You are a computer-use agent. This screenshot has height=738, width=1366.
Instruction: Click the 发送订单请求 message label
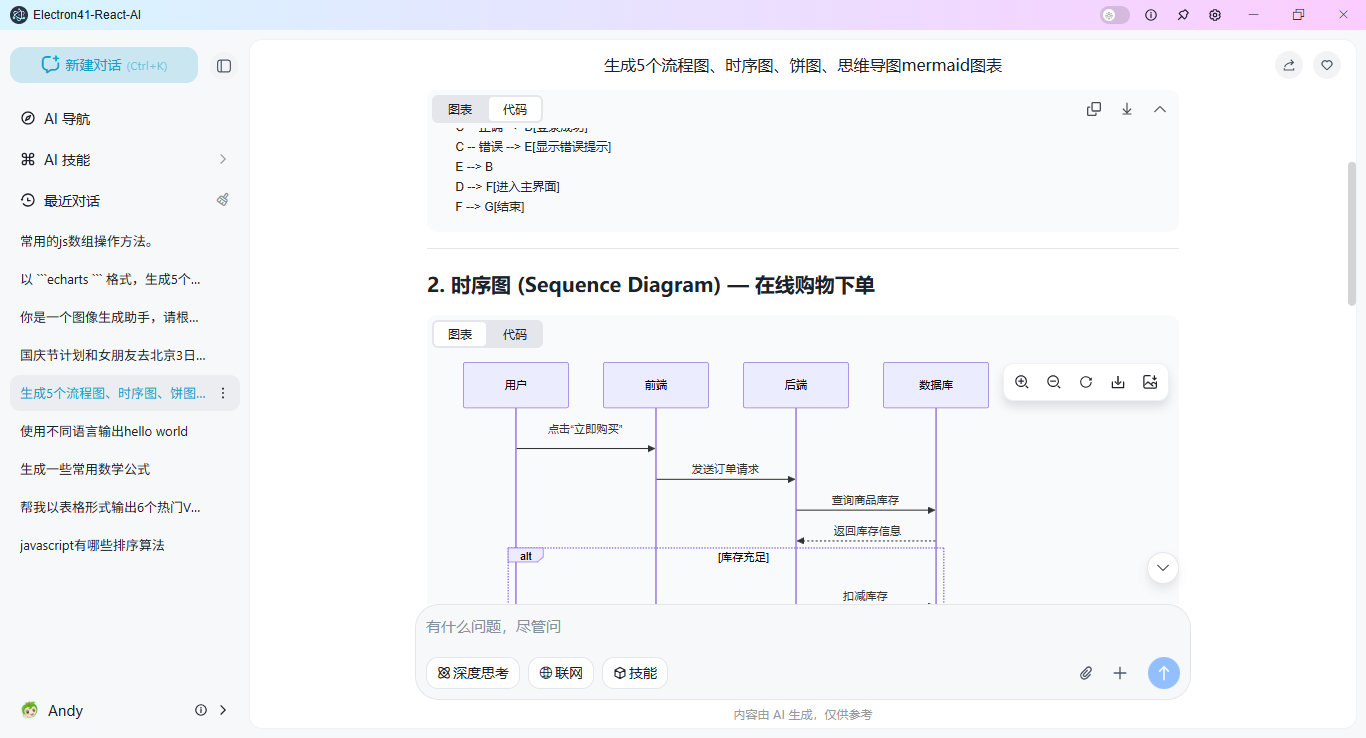[x=725, y=468]
